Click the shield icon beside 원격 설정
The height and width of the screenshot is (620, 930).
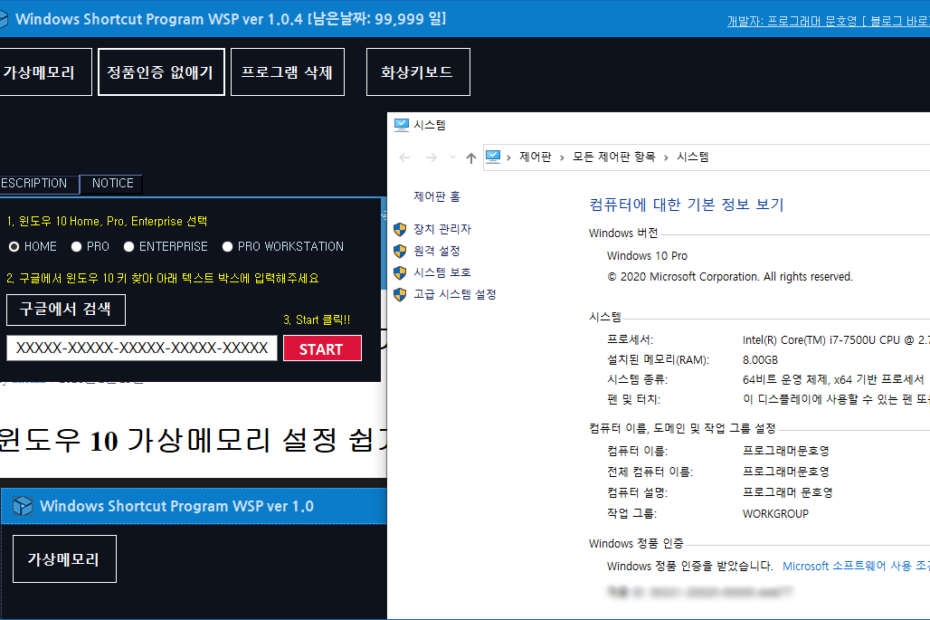point(400,251)
